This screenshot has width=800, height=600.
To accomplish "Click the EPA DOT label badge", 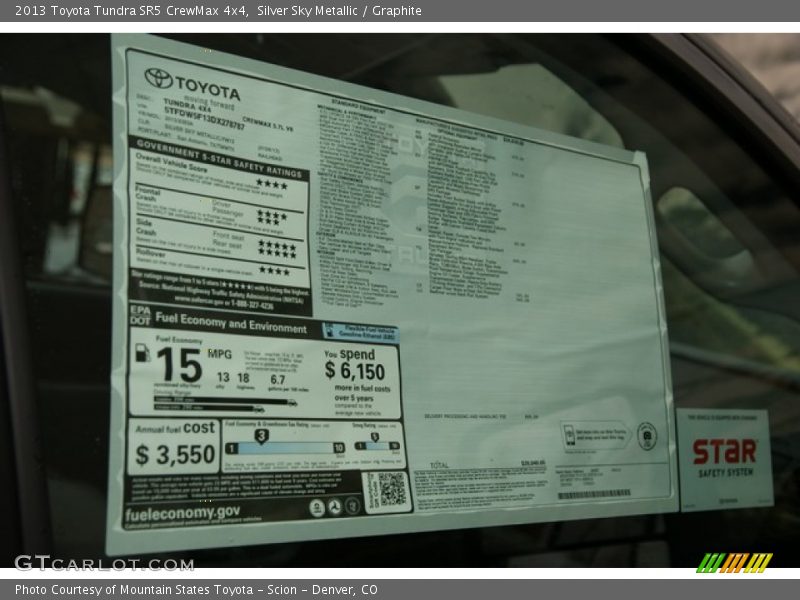I will [140, 315].
